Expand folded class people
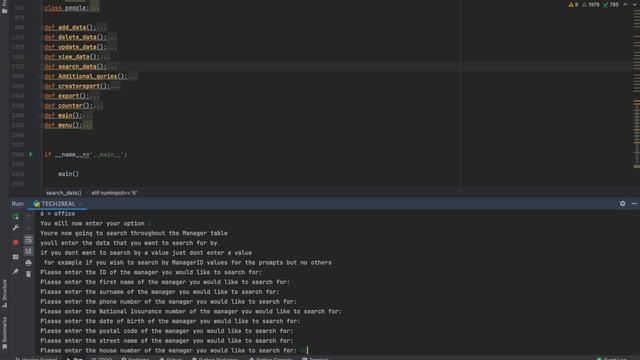This screenshot has width=640, height=360. (94, 8)
